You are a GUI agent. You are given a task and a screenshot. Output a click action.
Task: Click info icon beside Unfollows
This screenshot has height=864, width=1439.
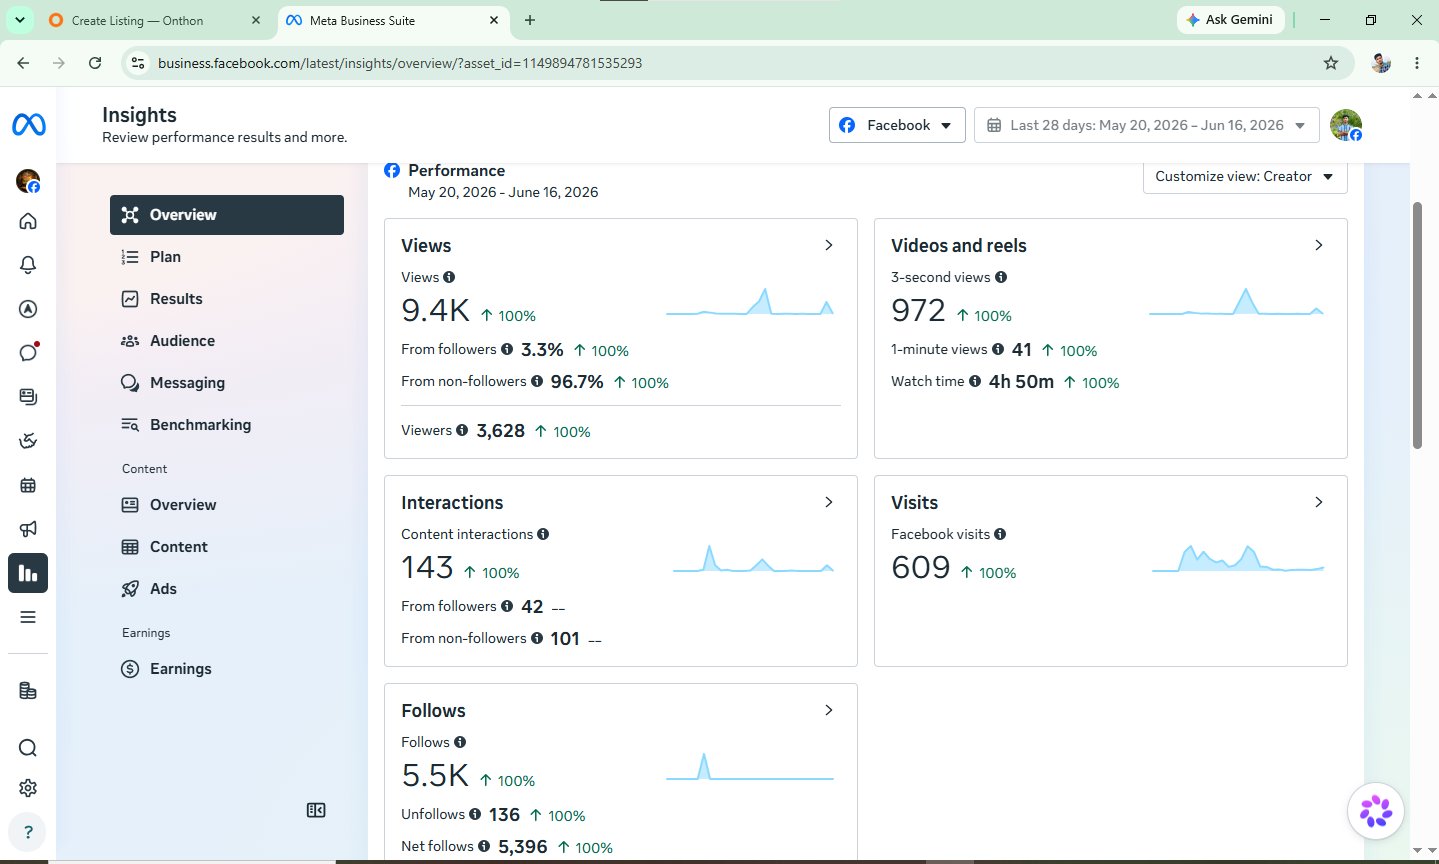pos(475,814)
